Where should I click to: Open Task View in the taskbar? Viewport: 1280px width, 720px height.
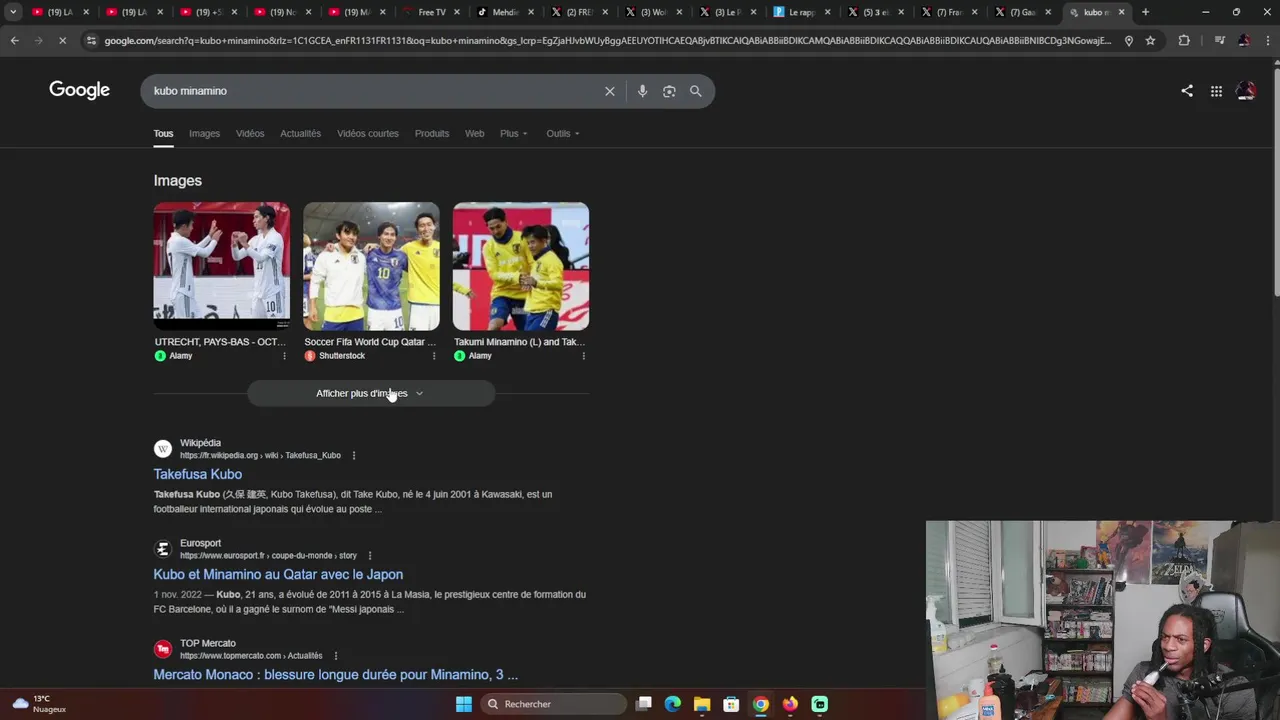(644, 704)
